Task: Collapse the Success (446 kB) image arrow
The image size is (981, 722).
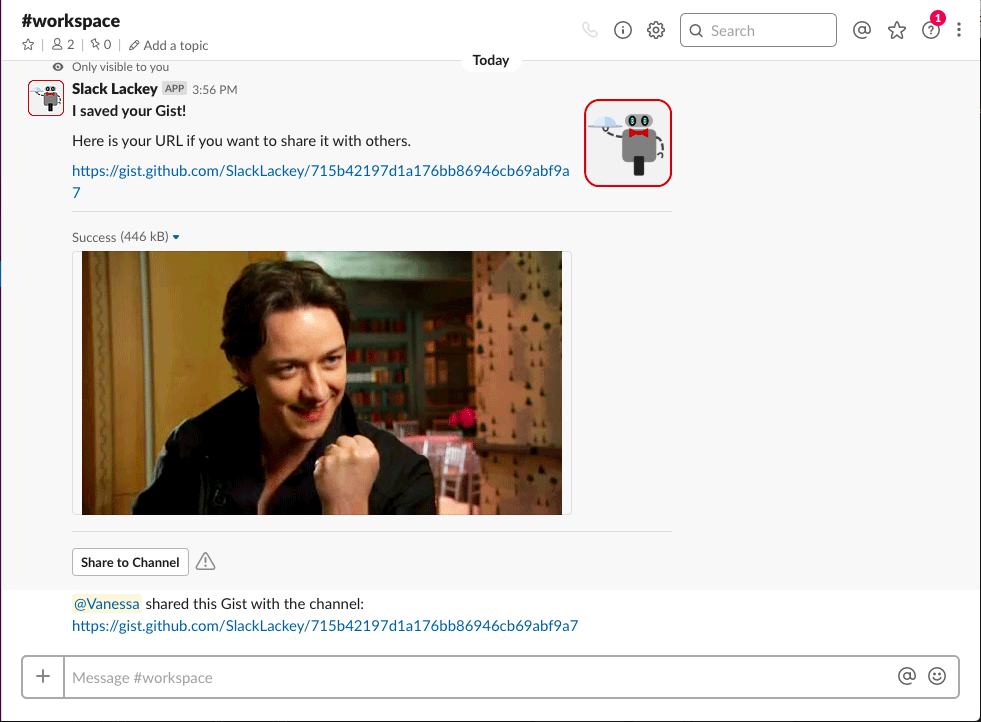Action: click(176, 237)
